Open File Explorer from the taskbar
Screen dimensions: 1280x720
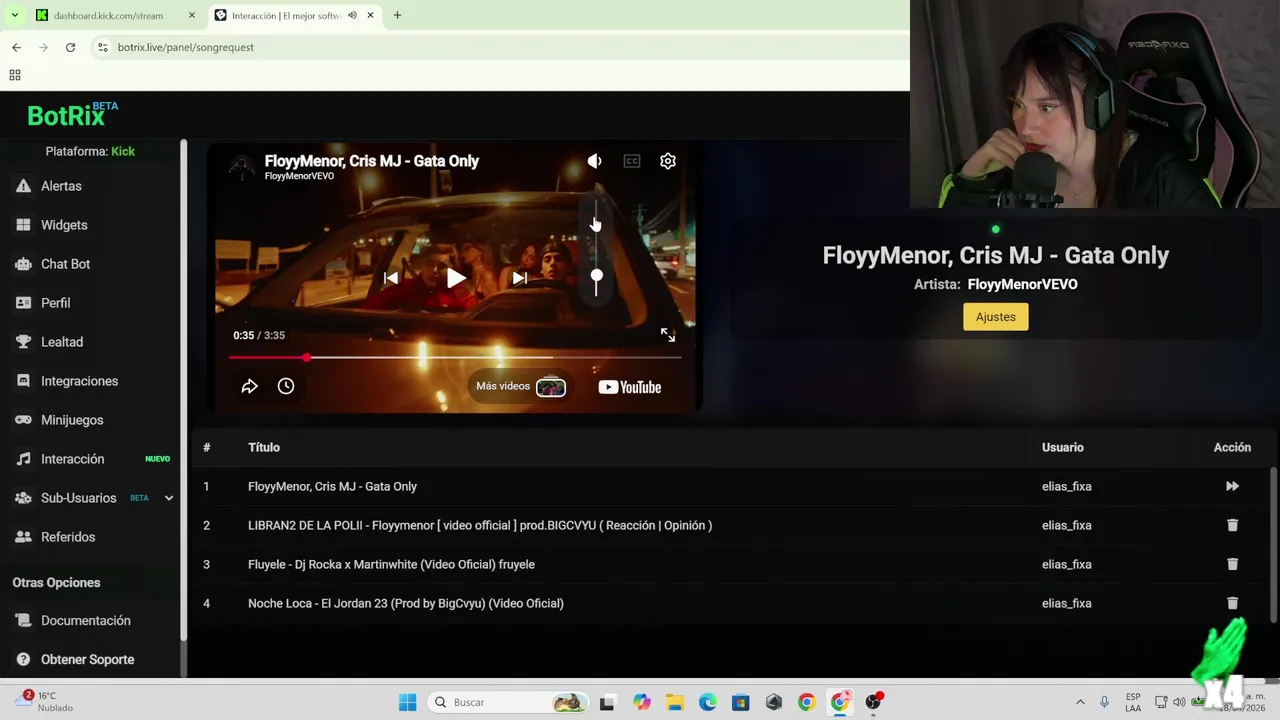[674, 702]
